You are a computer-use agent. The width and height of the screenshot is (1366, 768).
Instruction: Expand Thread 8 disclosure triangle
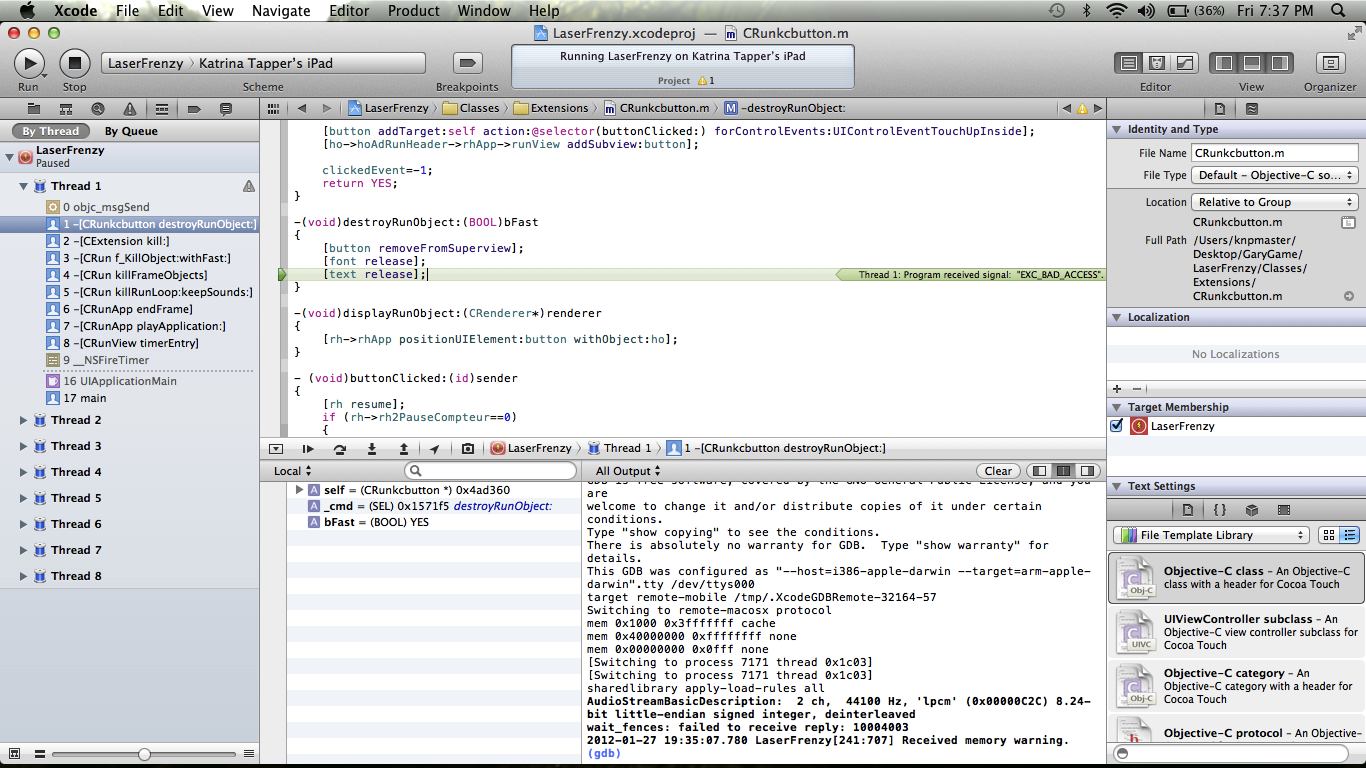pos(24,576)
